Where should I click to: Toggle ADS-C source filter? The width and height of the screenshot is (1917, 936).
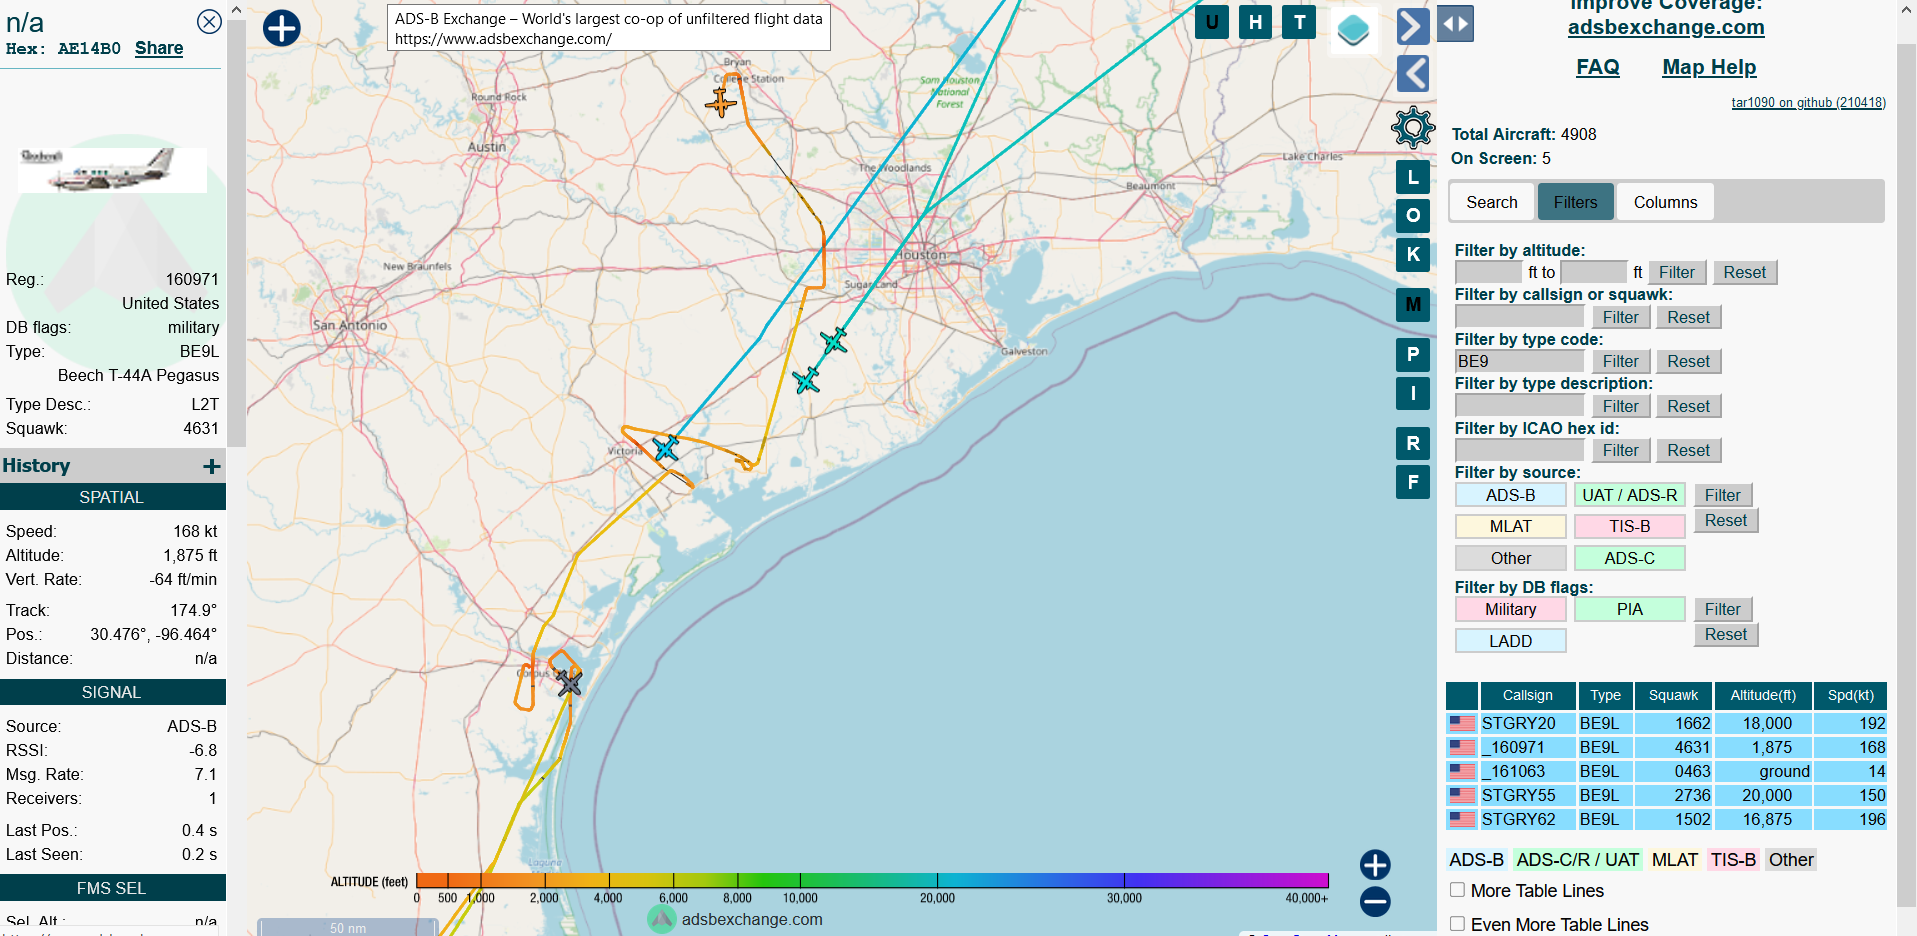[1629, 558]
